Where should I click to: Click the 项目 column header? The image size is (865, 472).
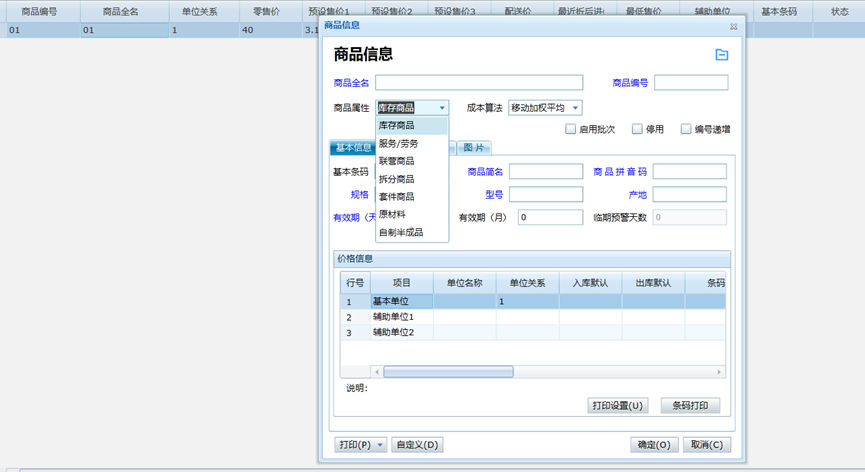tap(402, 283)
